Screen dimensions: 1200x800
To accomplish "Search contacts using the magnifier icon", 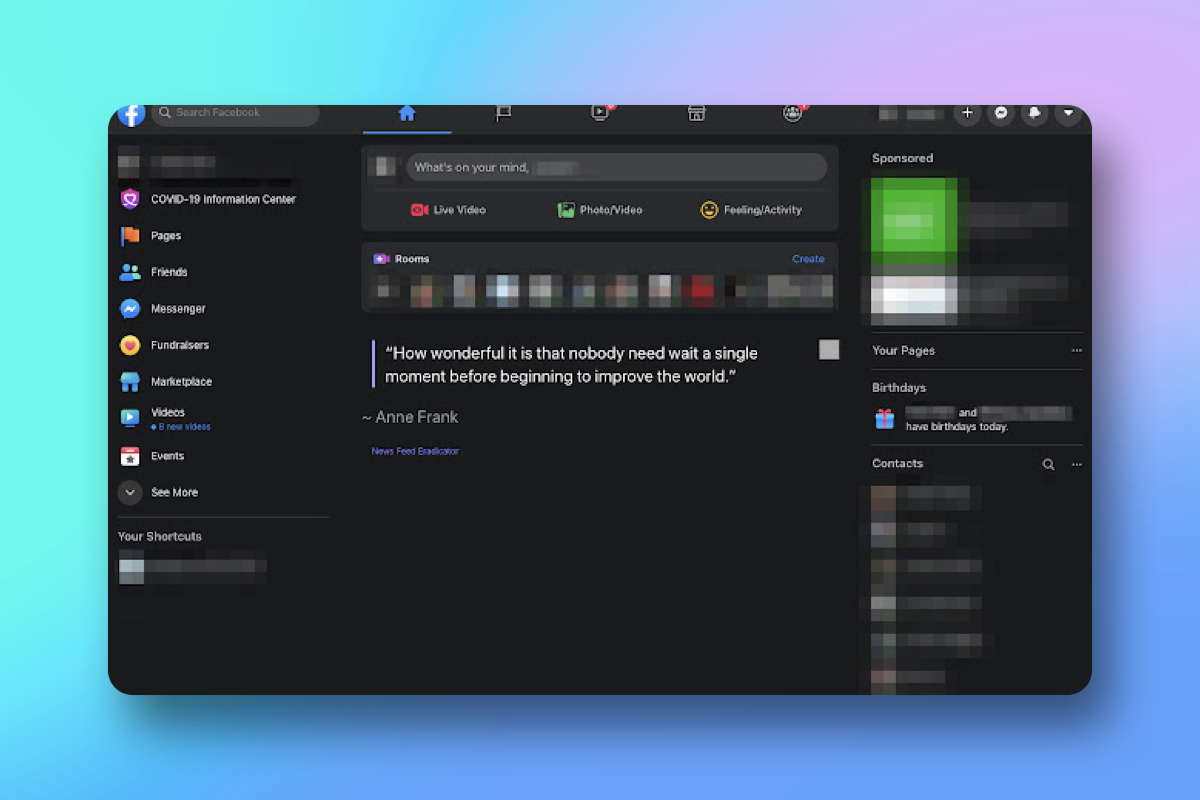I will (1048, 464).
